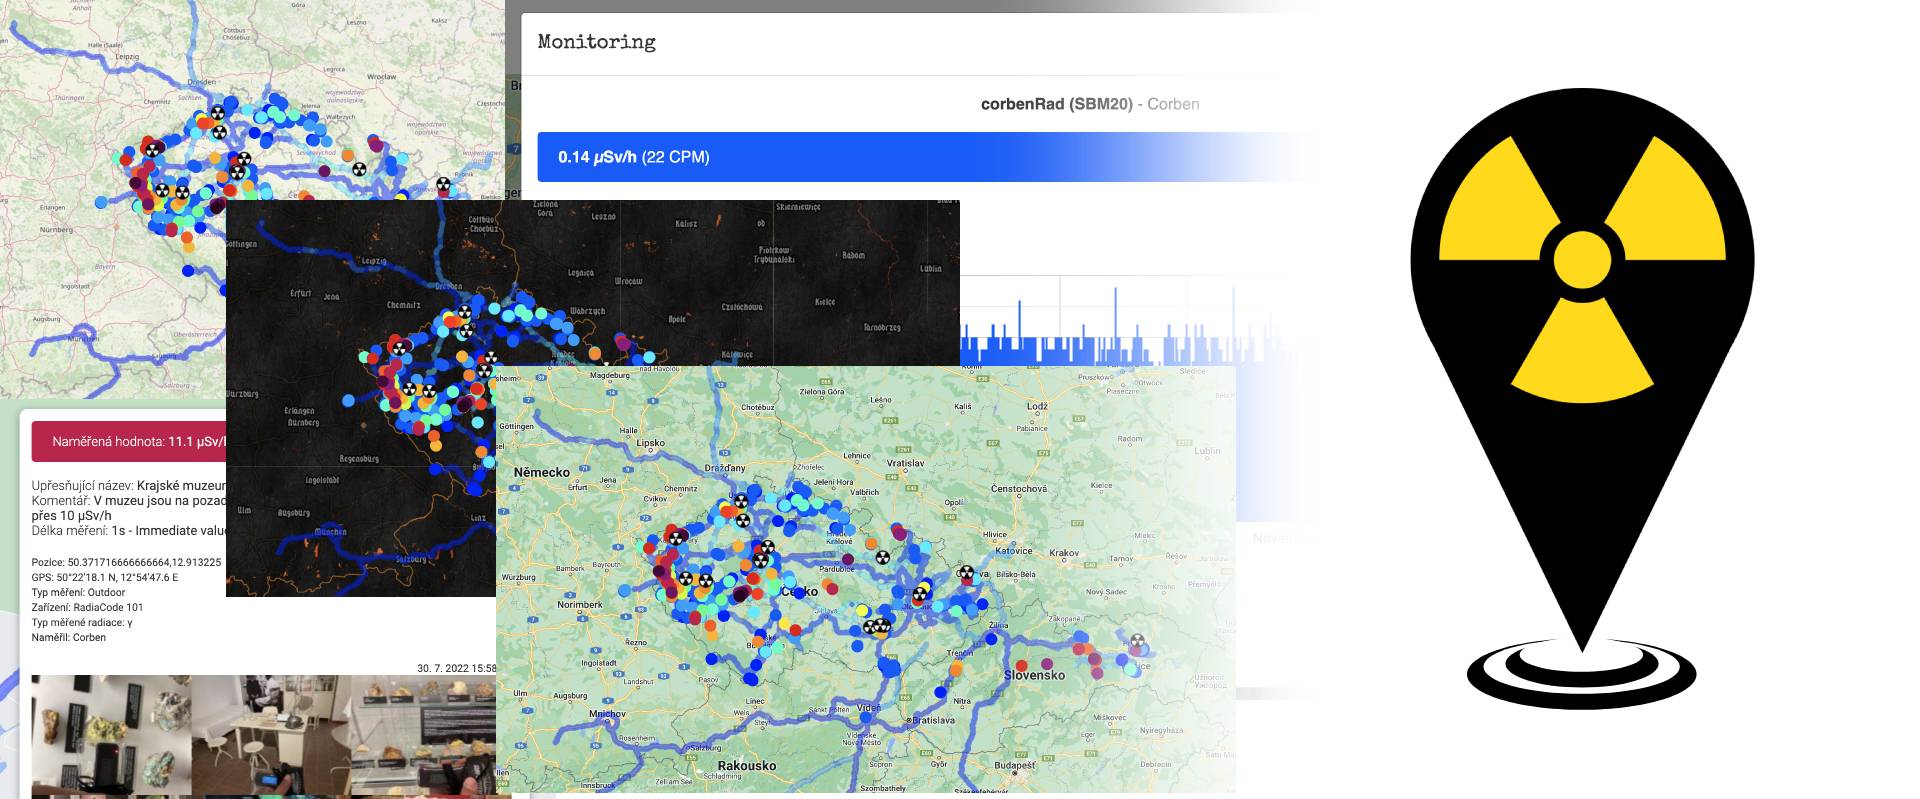The height and width of the screenshot is (799, 1920).
Task: Click the red Naměřená hodnota 11.1 µSv/h bar
Action: [130, 441]
